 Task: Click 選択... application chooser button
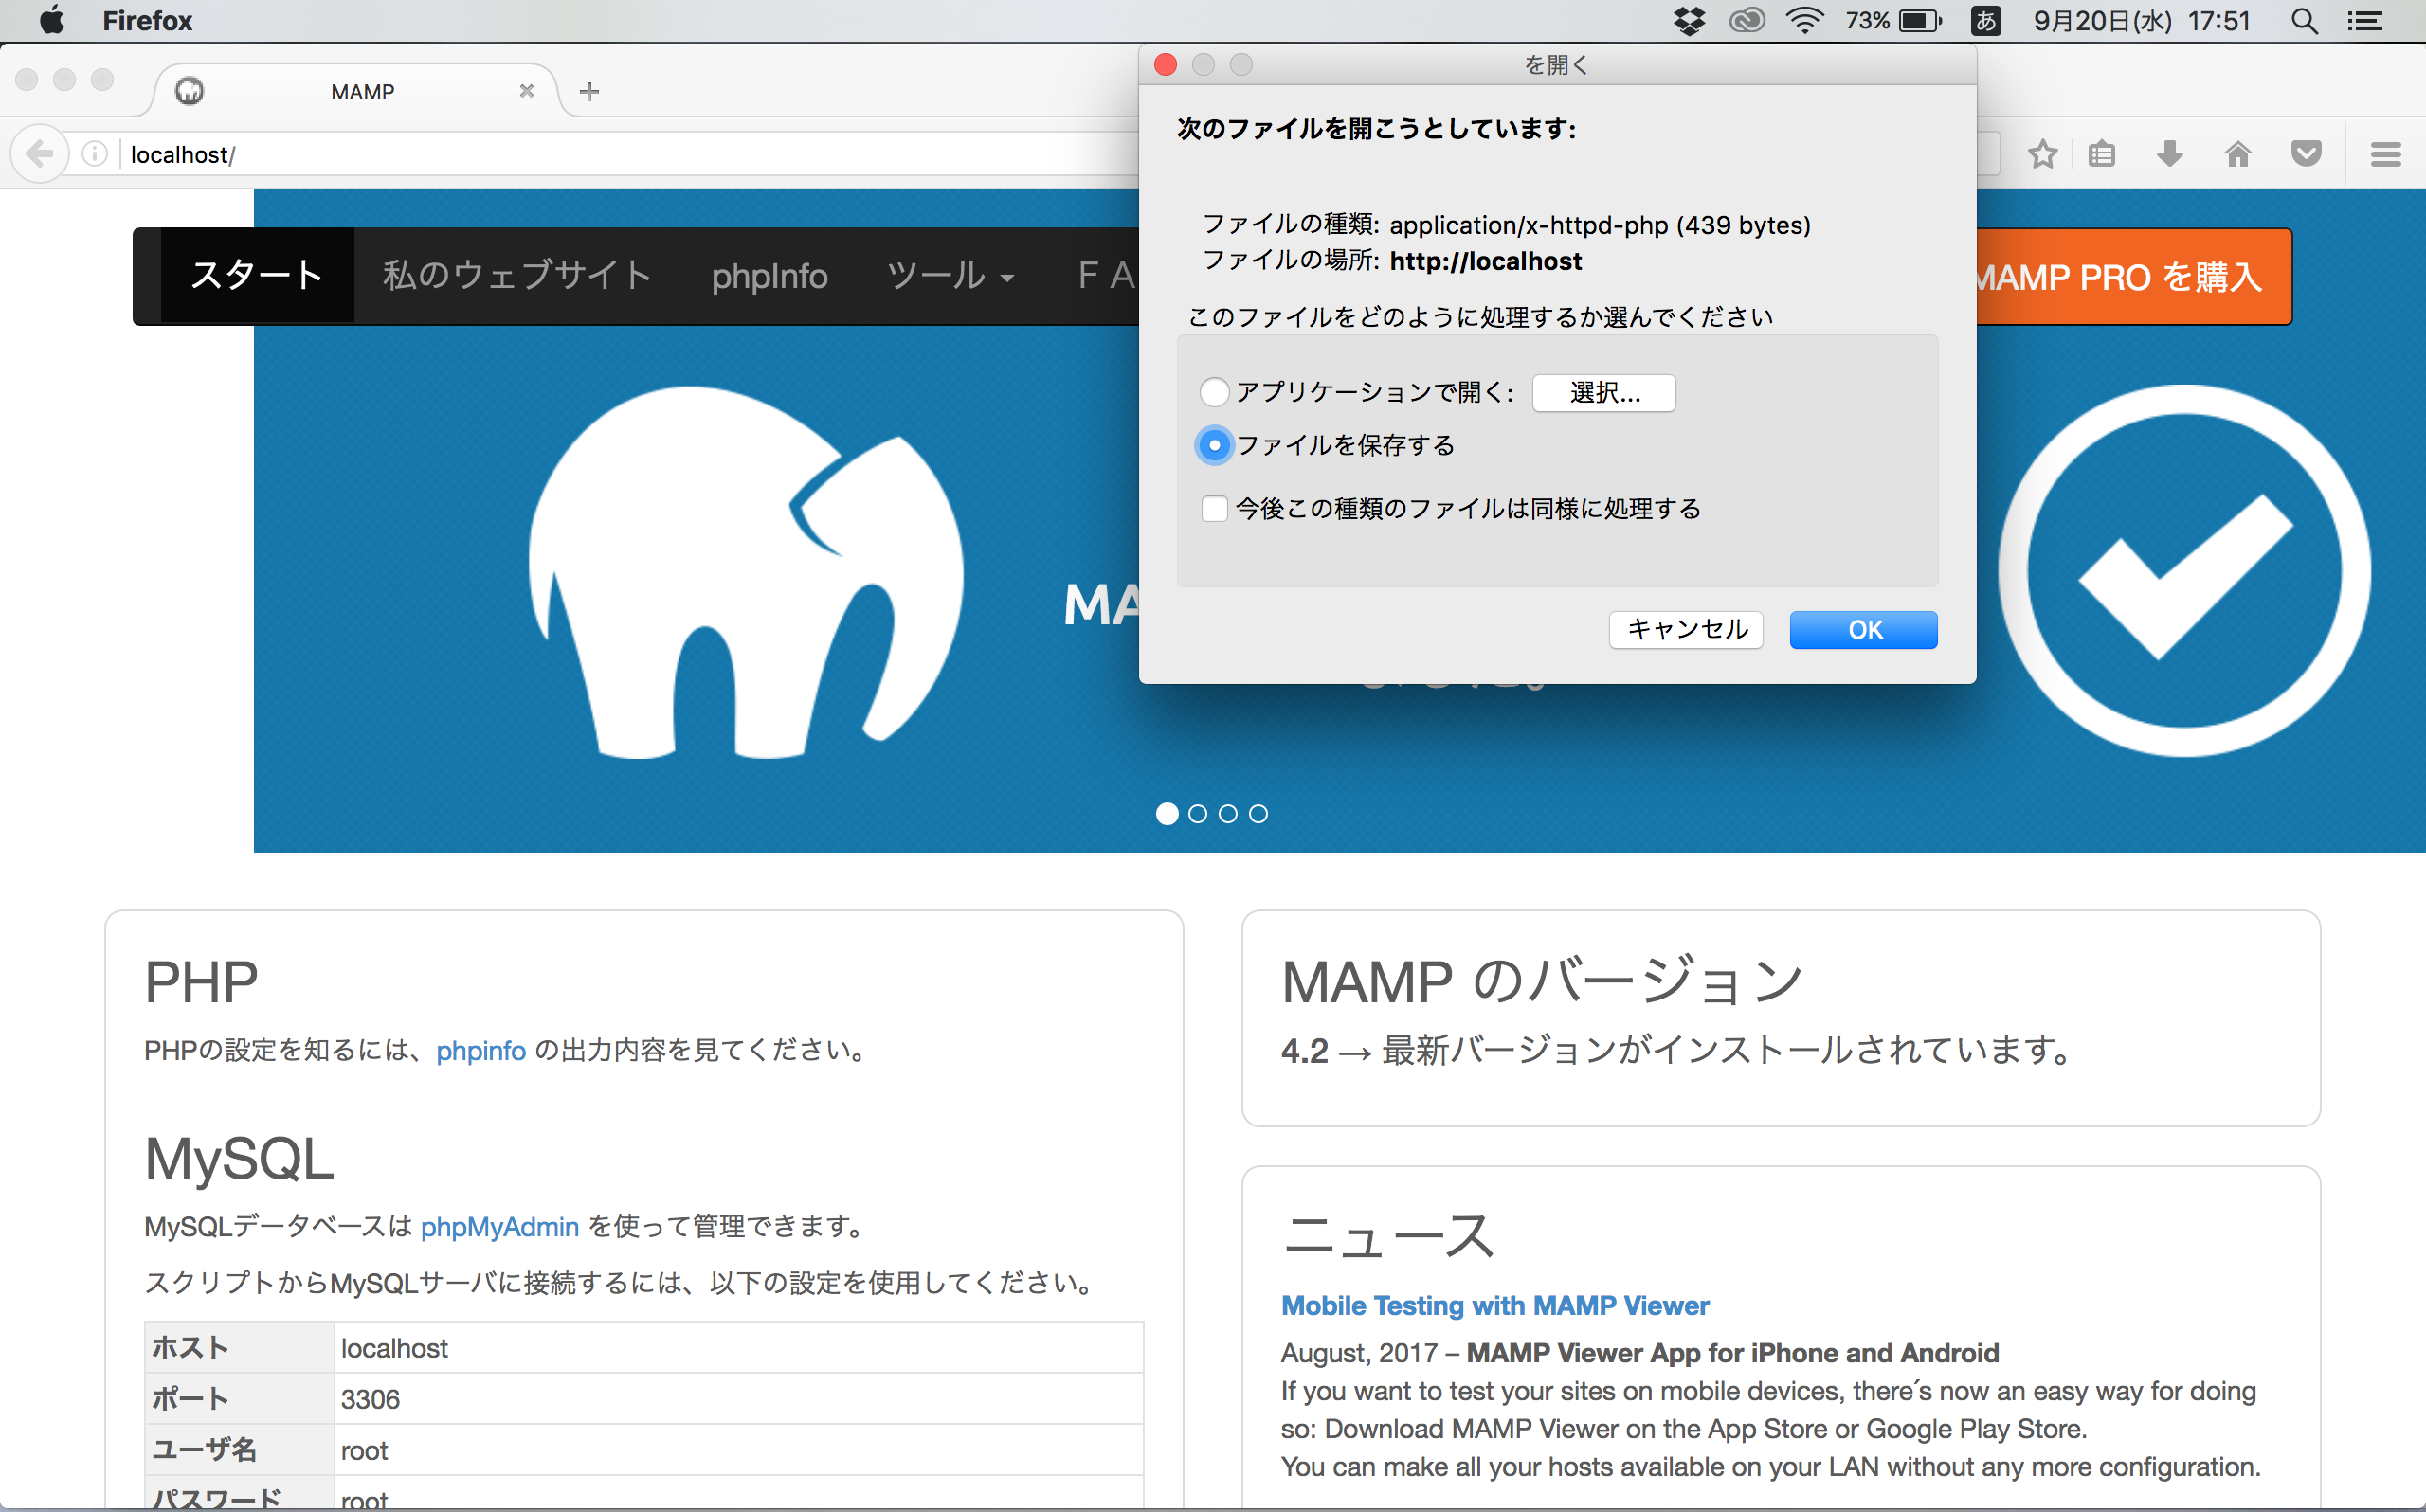1603,393
